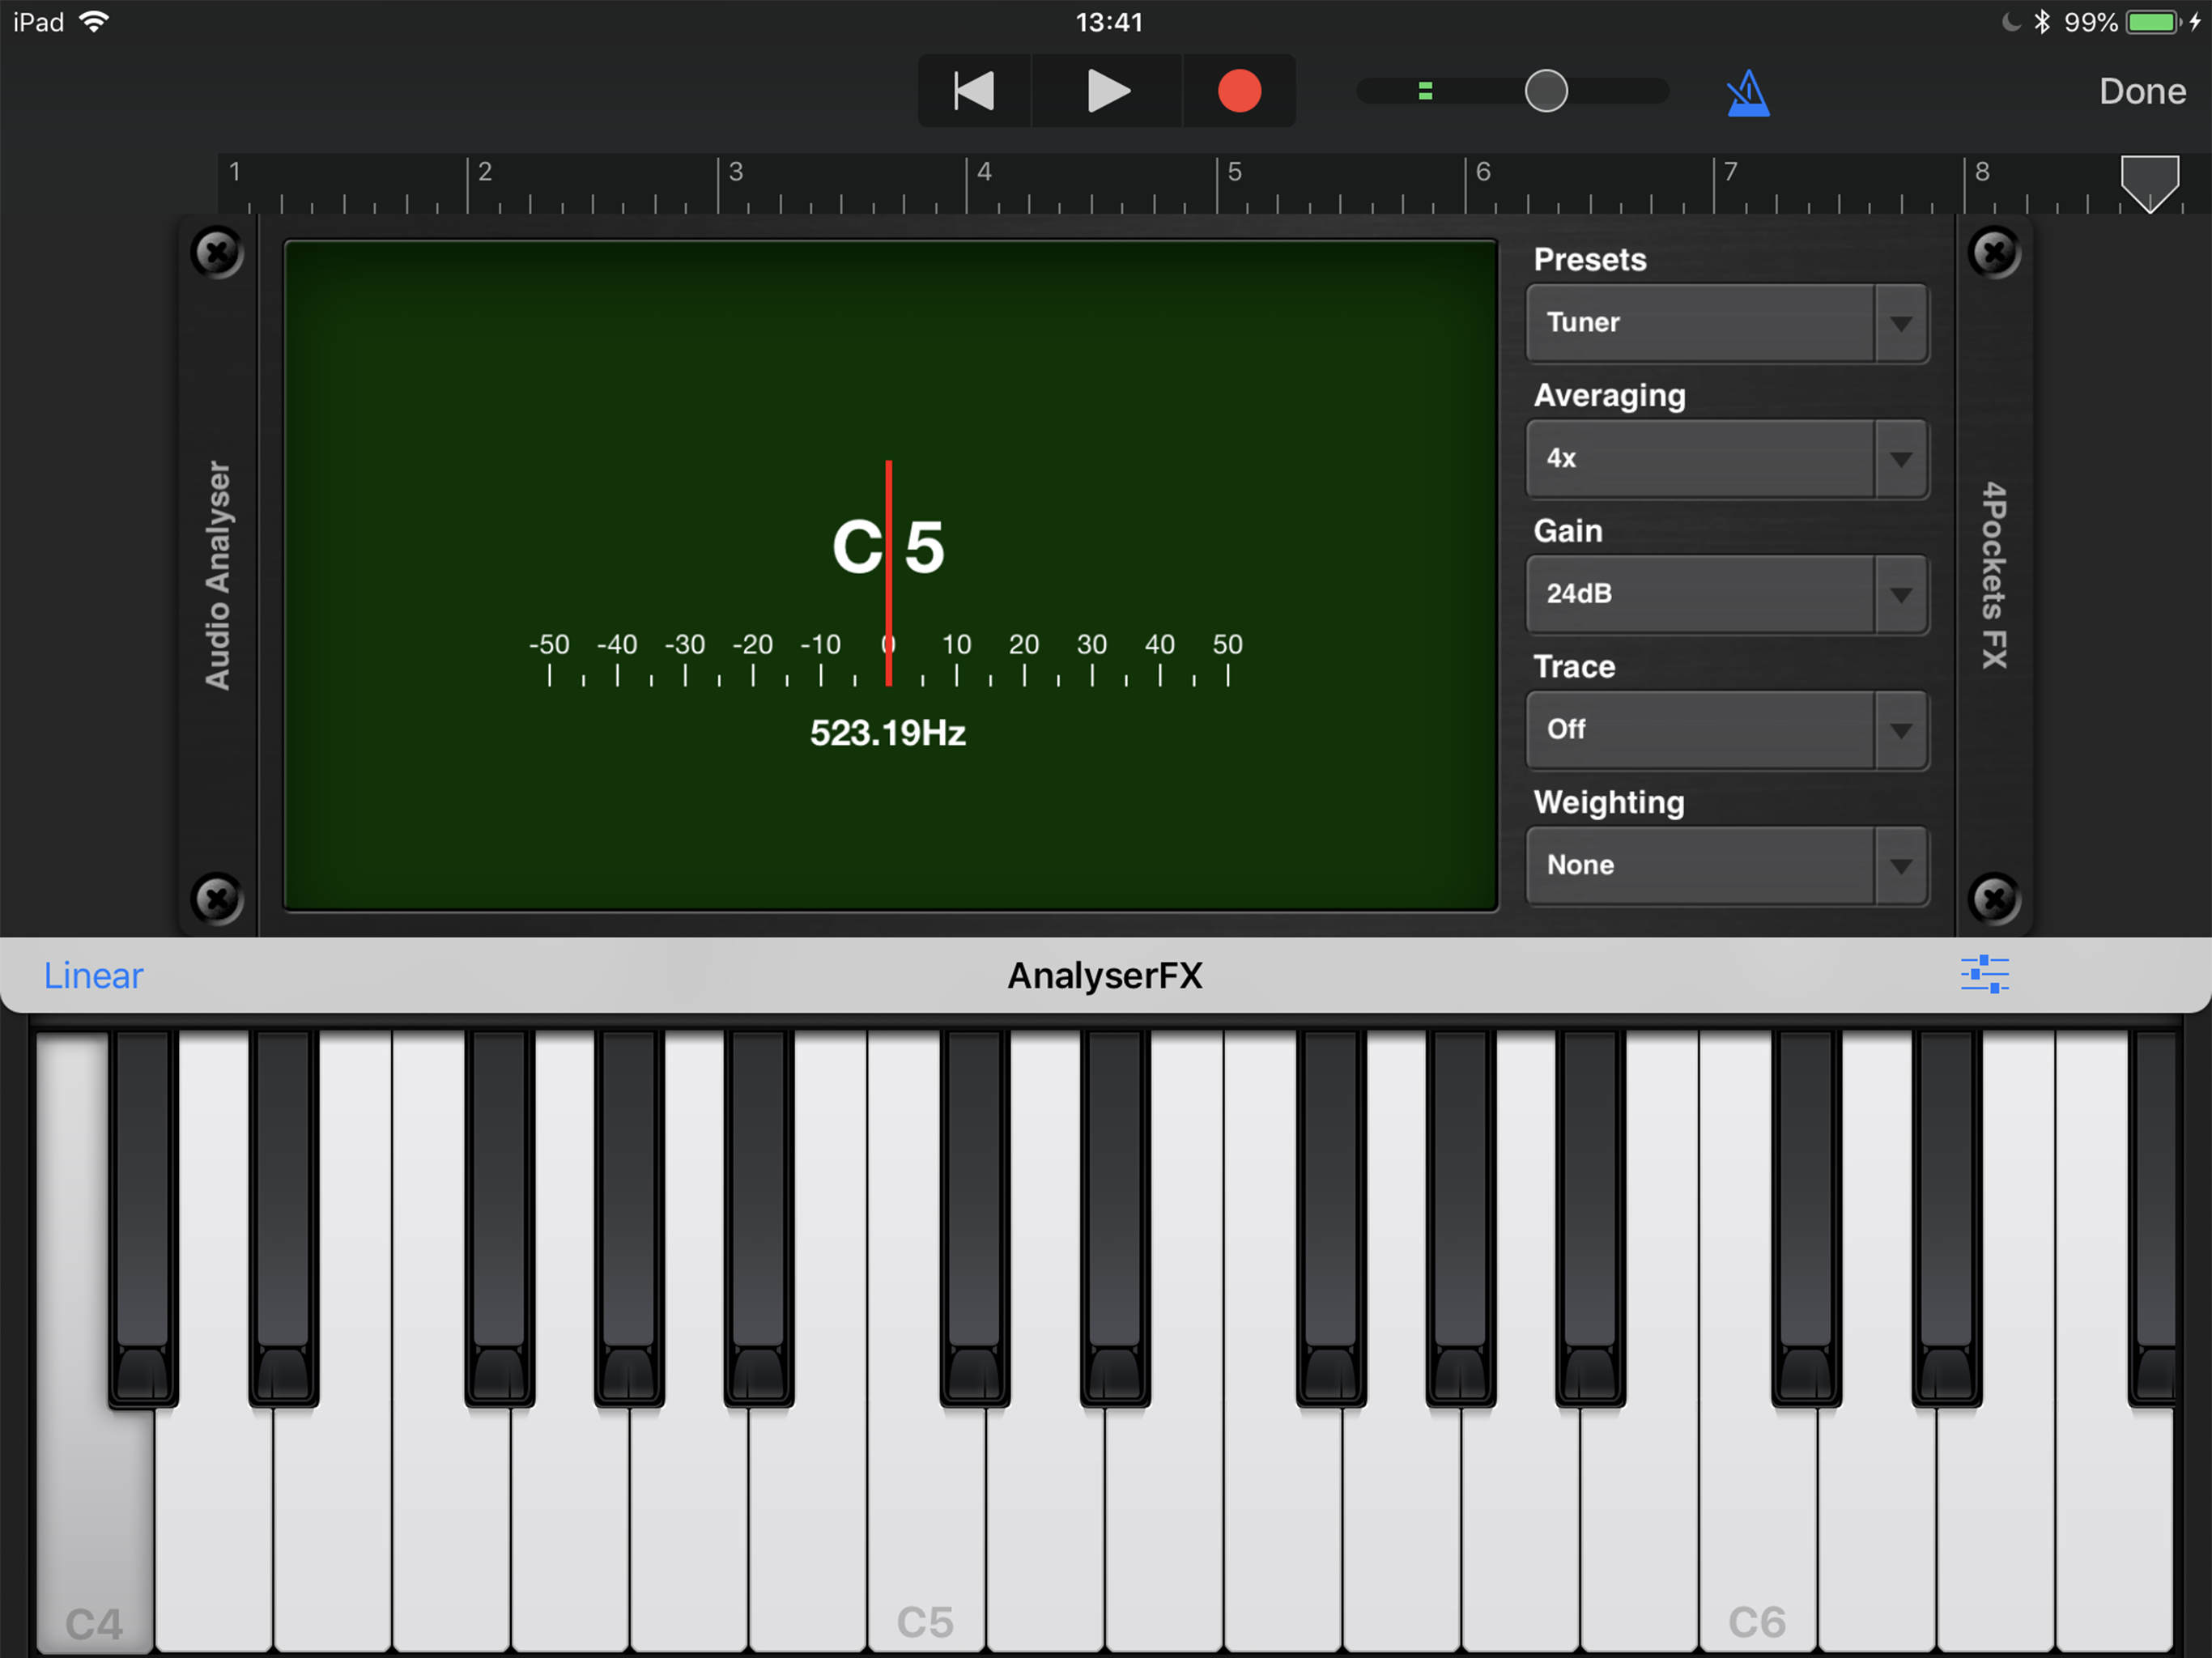
Task: Click the master volume slider knob
Action: (x=1545, y=91)
